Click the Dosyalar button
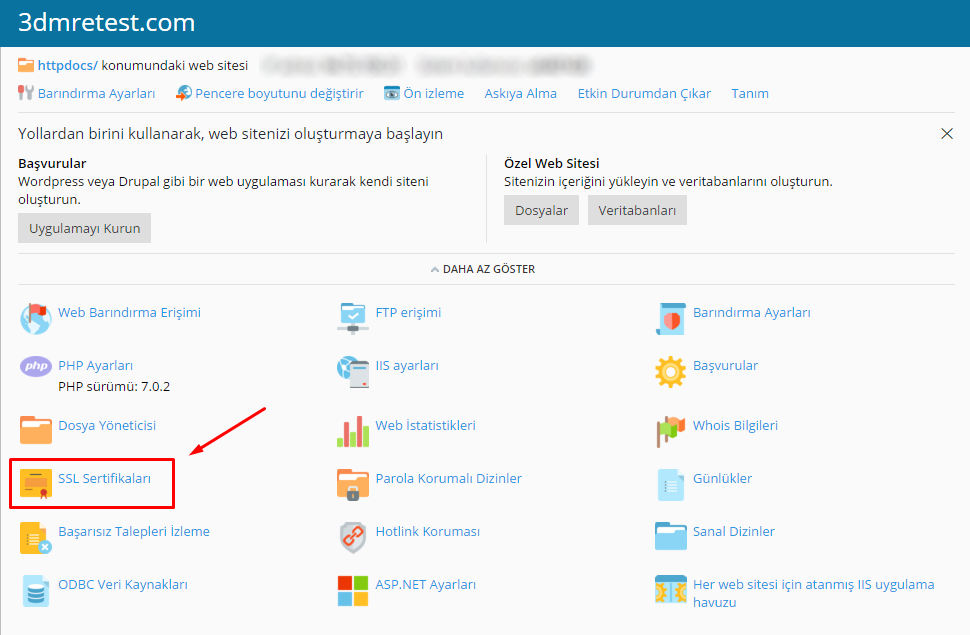Viewport: 970px width, 635px height. click(x=541, y=210)
